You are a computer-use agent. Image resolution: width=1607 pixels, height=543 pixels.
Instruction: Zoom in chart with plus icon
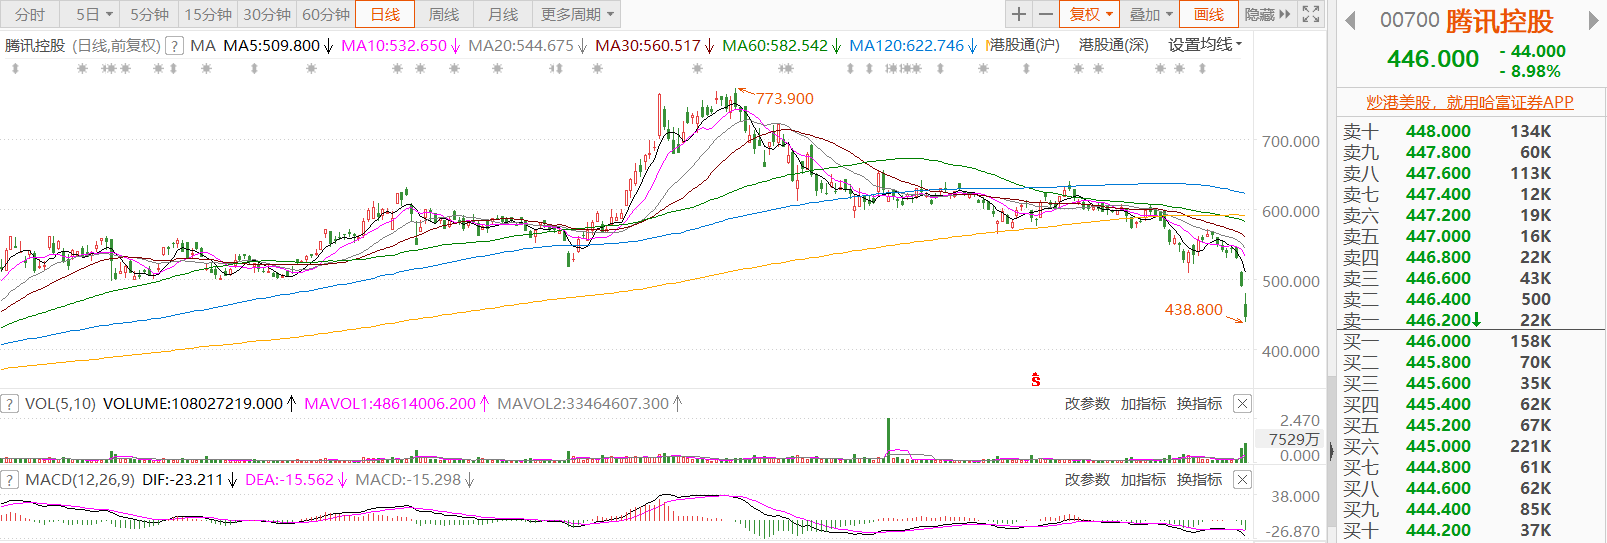click(x=1018, y=14)
